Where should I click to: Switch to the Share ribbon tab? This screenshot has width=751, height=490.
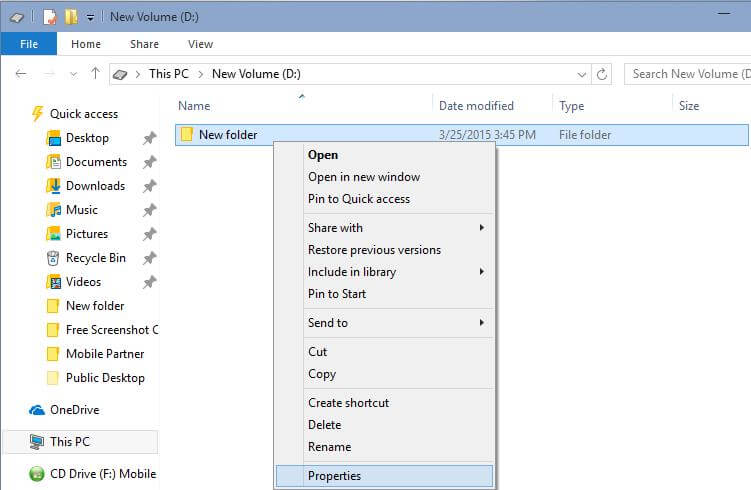[144, 44]
